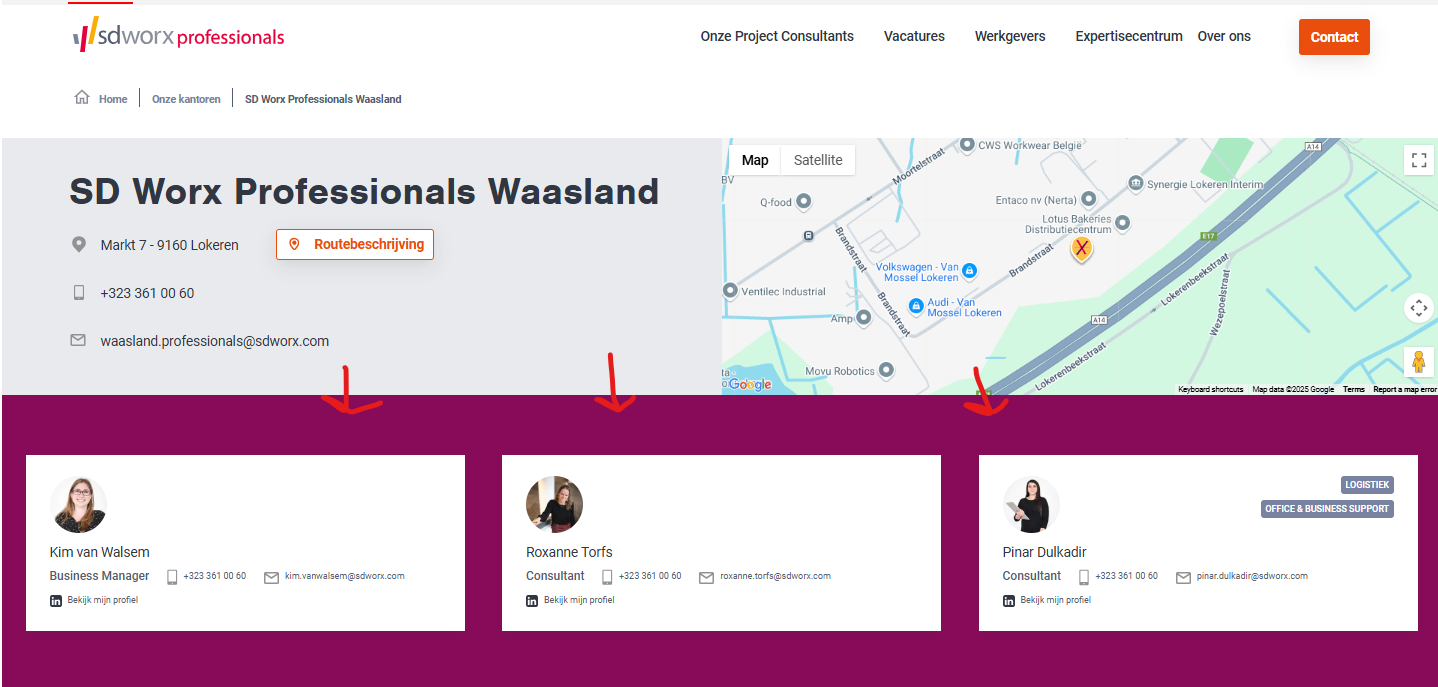
Task: Switch the map to Satellite view
Action: click(x=818, y=160)
